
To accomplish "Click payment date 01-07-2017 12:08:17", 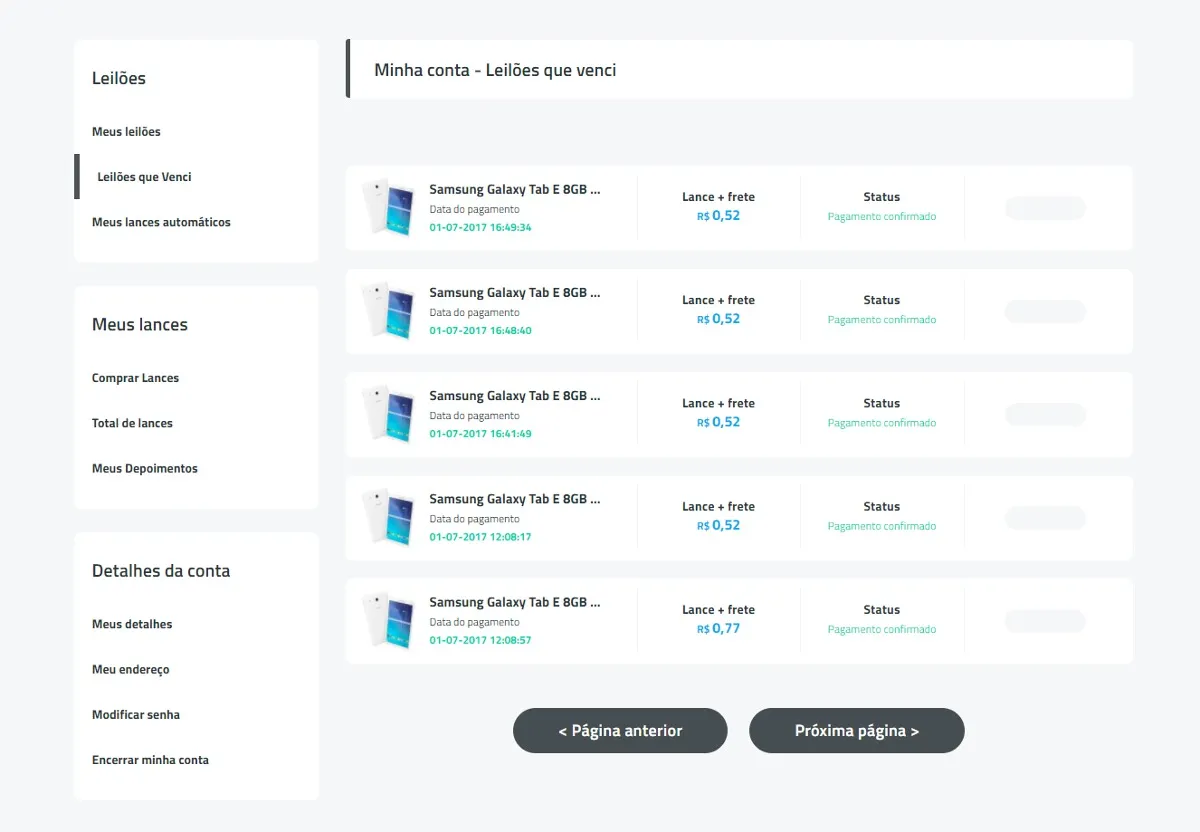I will pos(480,536).
